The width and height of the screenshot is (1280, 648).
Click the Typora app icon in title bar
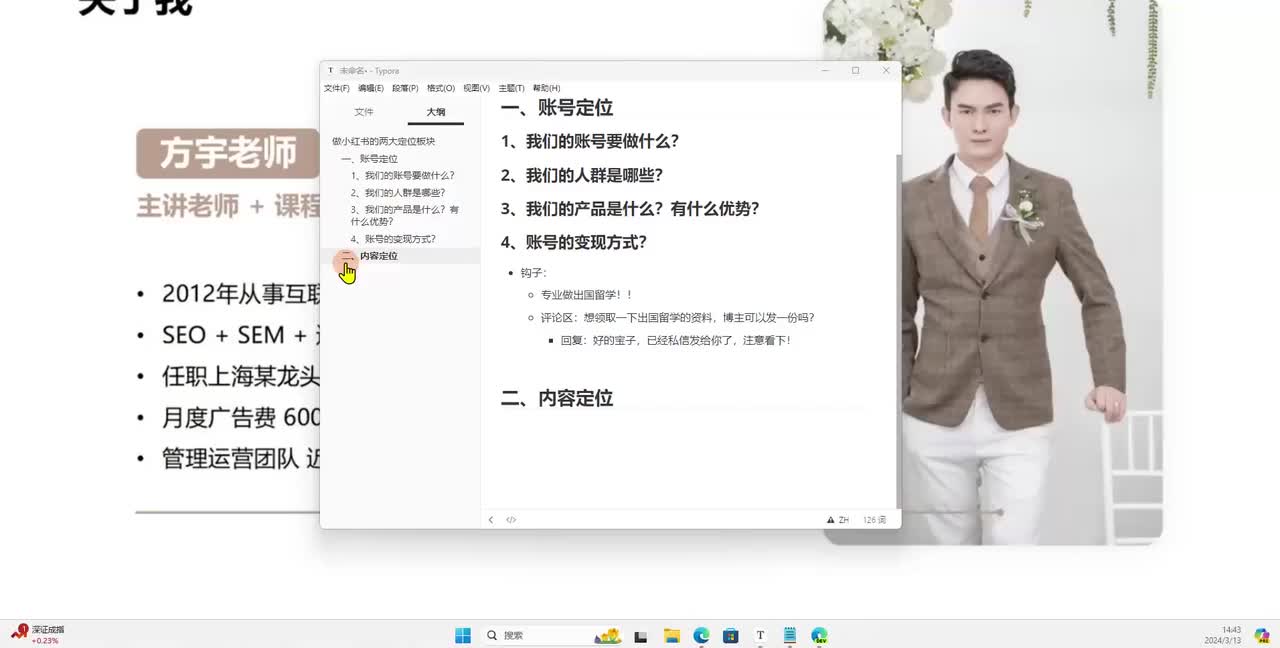330,71
